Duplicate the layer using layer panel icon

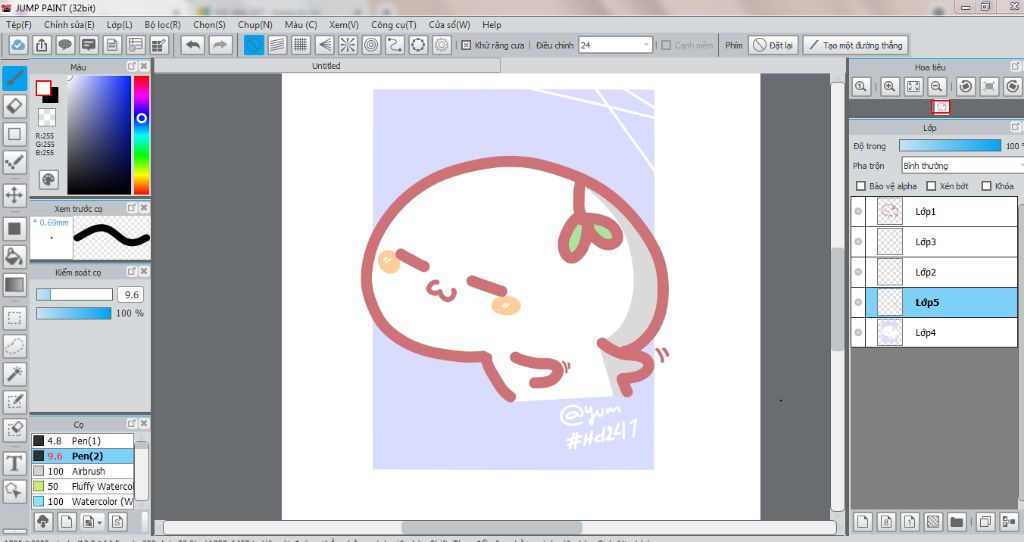[985, 521]
